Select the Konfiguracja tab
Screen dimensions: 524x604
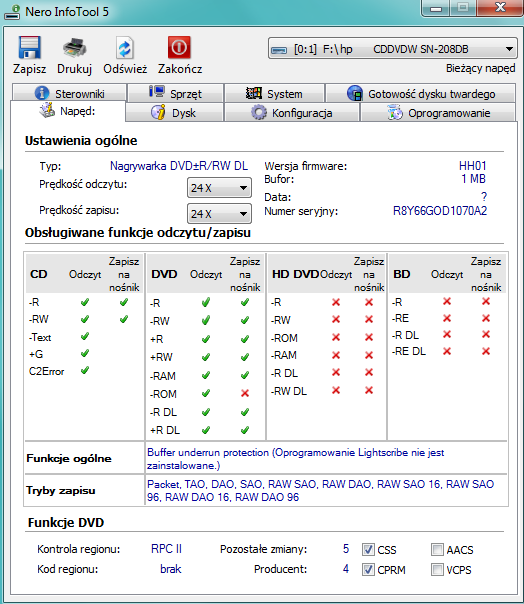pos(292,113)
